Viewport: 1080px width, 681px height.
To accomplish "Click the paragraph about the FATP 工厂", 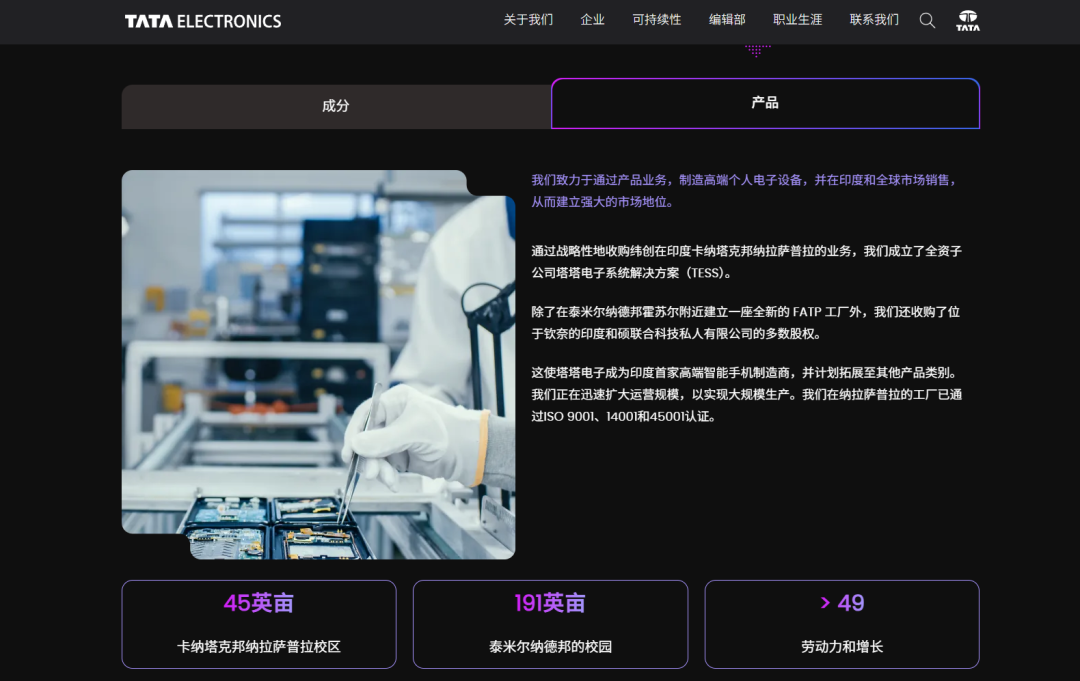I will (746, 322).
